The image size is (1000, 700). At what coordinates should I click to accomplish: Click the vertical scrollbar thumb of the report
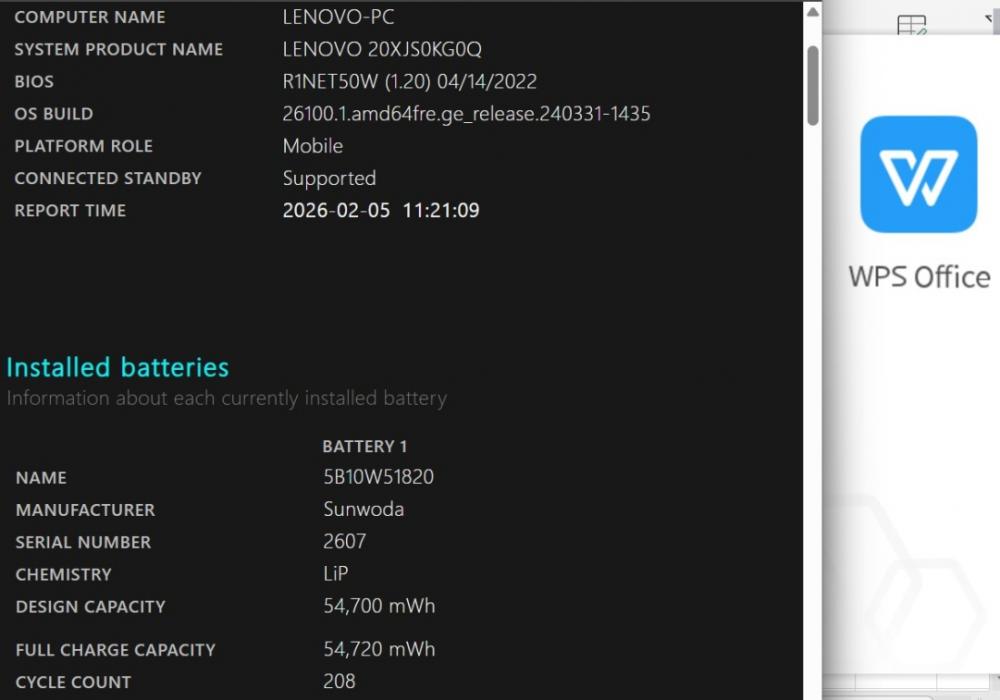812,85
